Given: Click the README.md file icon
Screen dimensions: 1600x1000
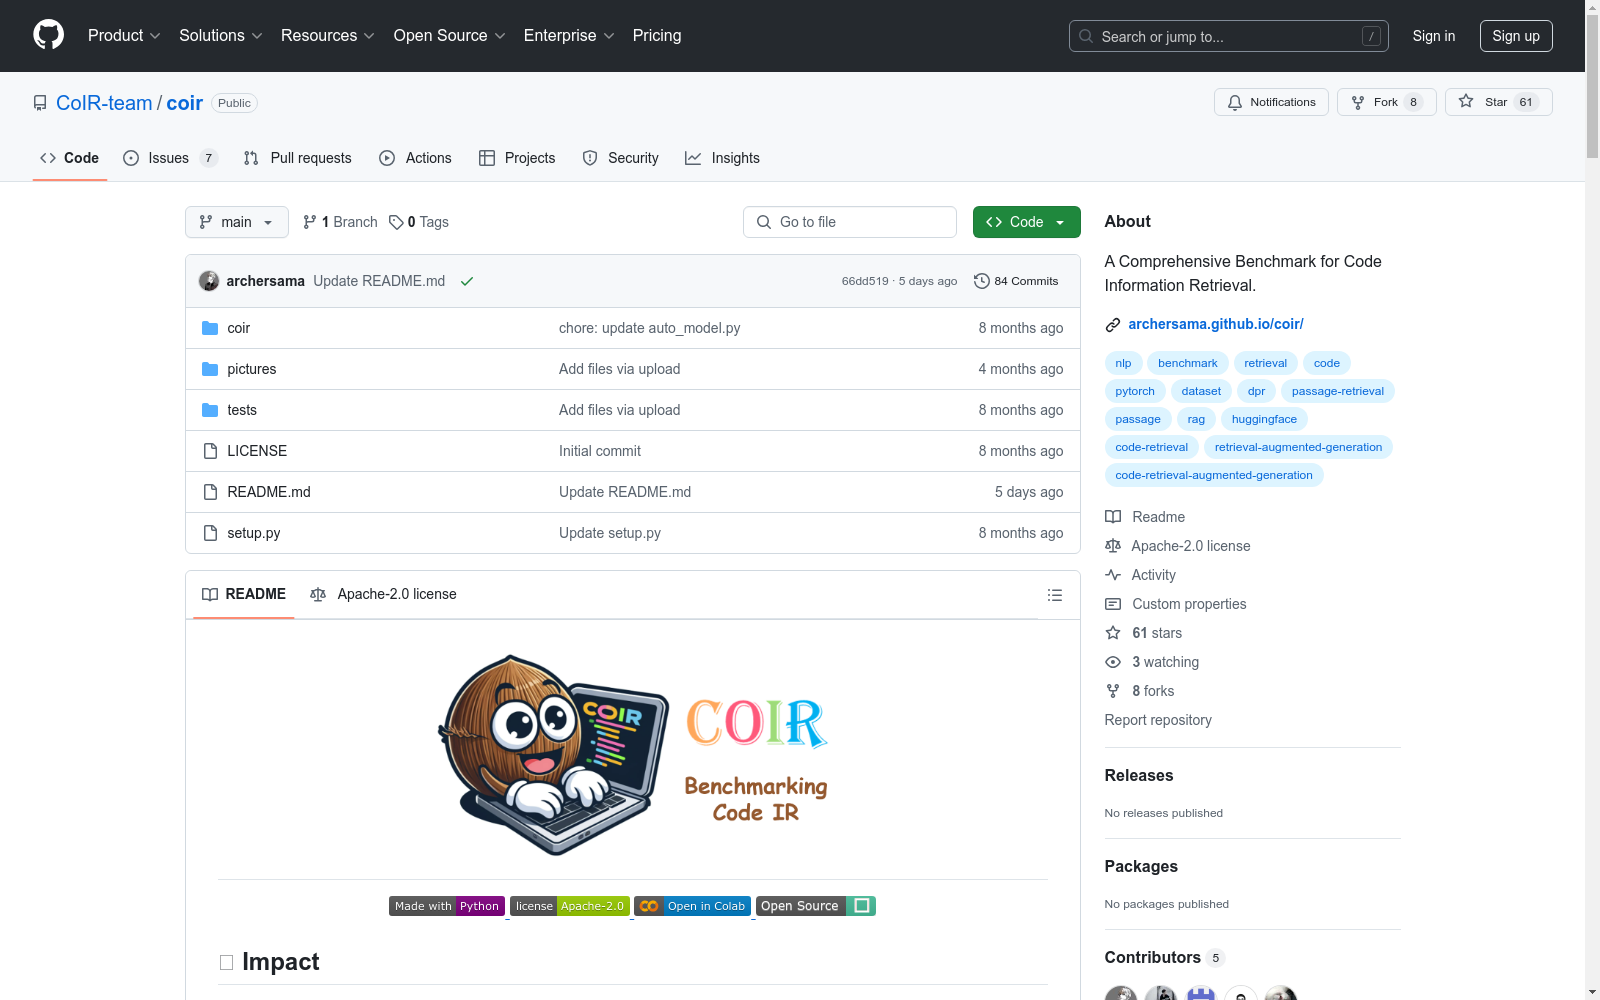Looking at the screenshot, I should click(210, 492).
